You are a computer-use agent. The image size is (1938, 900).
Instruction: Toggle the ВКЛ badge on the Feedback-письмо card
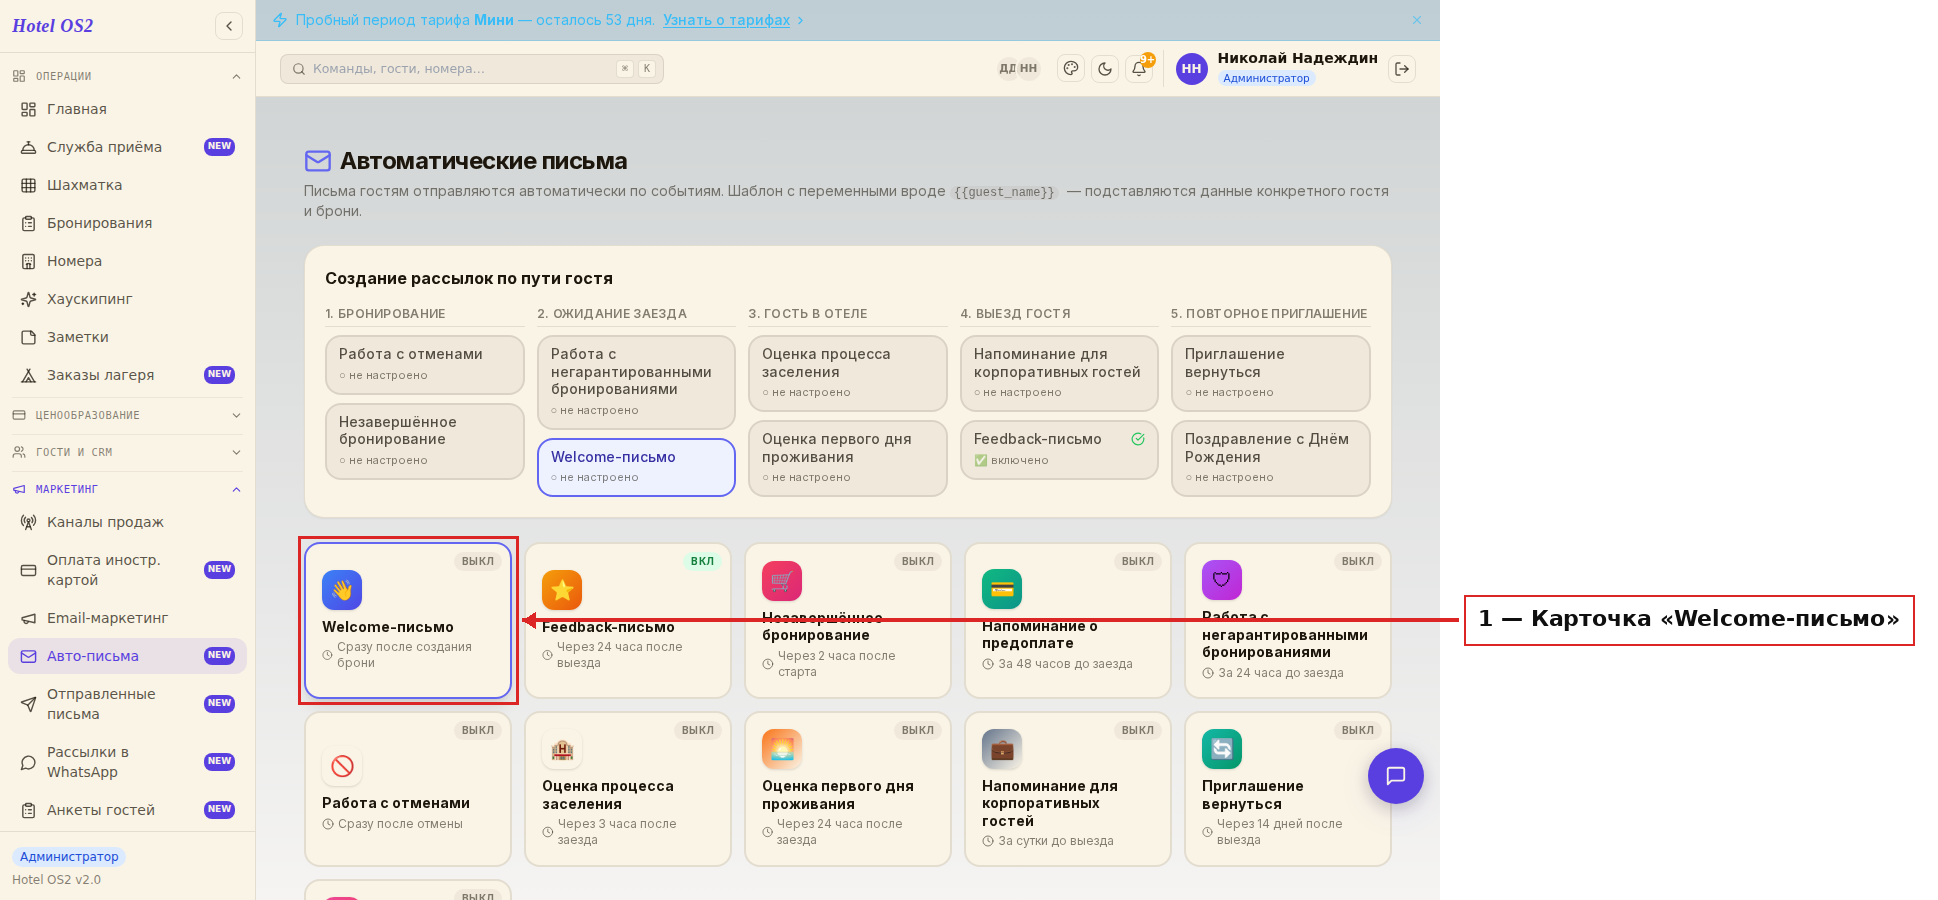pos(702,561)
